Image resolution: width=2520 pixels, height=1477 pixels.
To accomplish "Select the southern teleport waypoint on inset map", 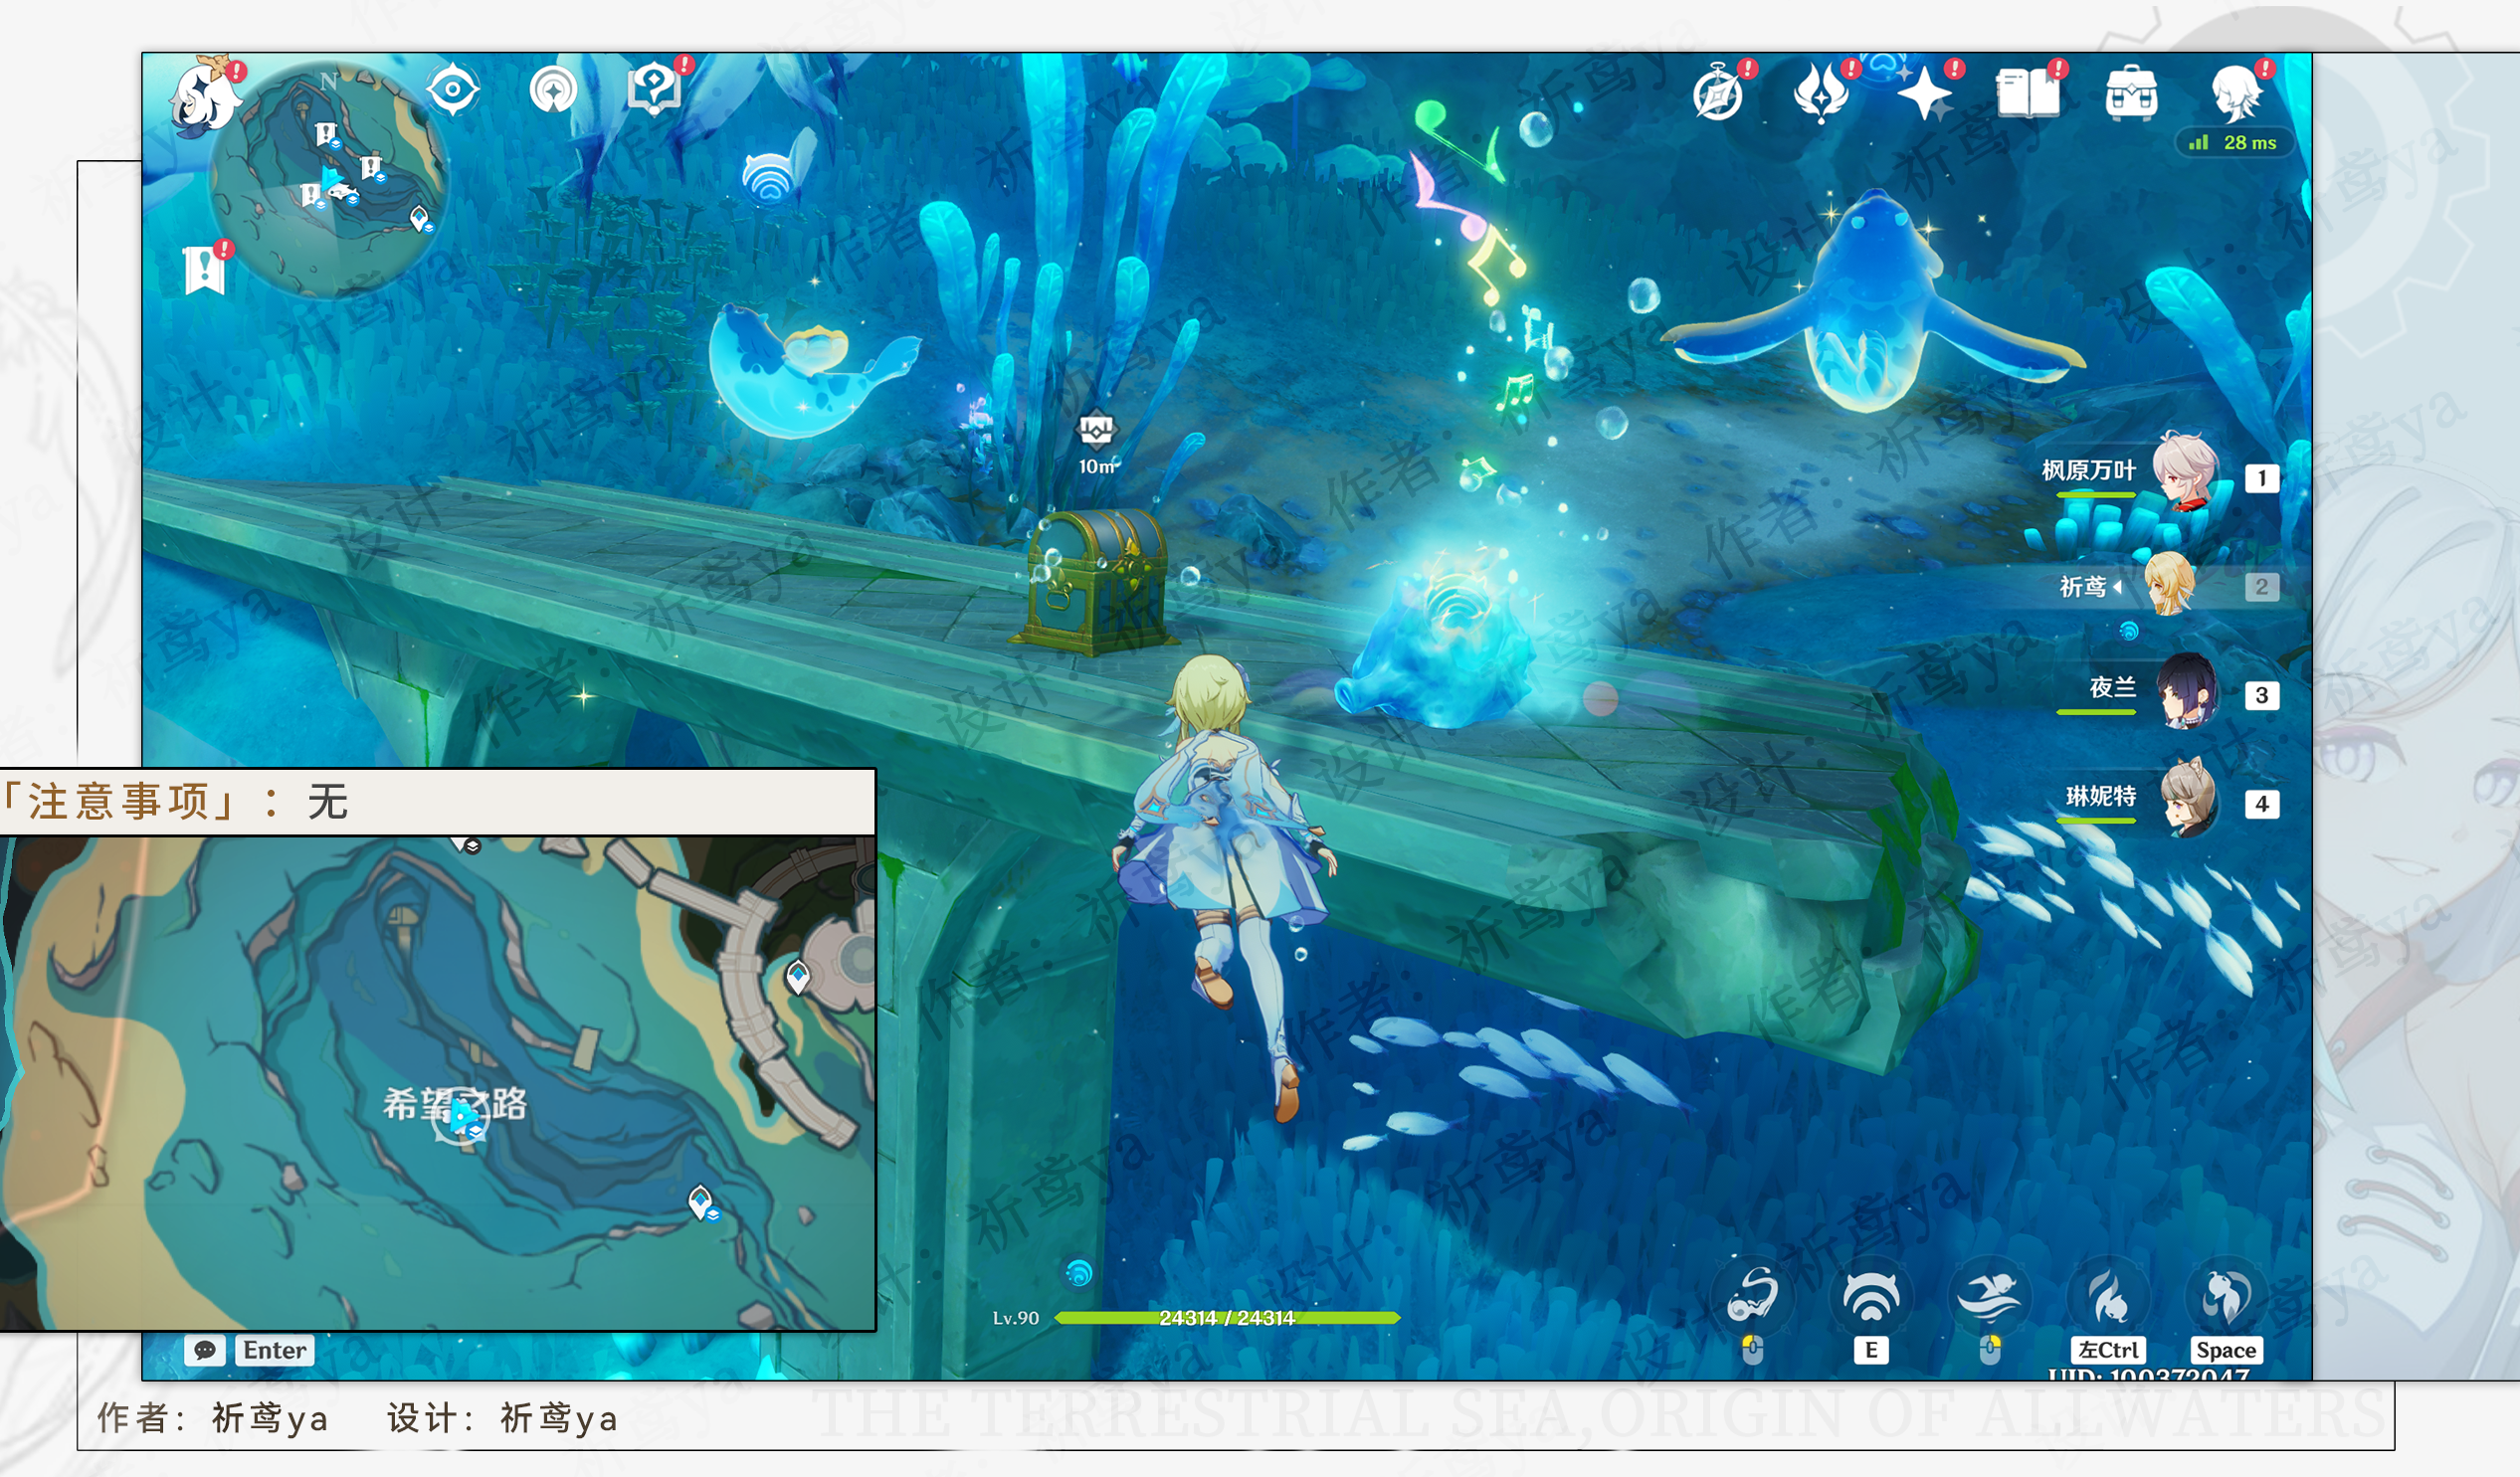I will click(701, 1201).
